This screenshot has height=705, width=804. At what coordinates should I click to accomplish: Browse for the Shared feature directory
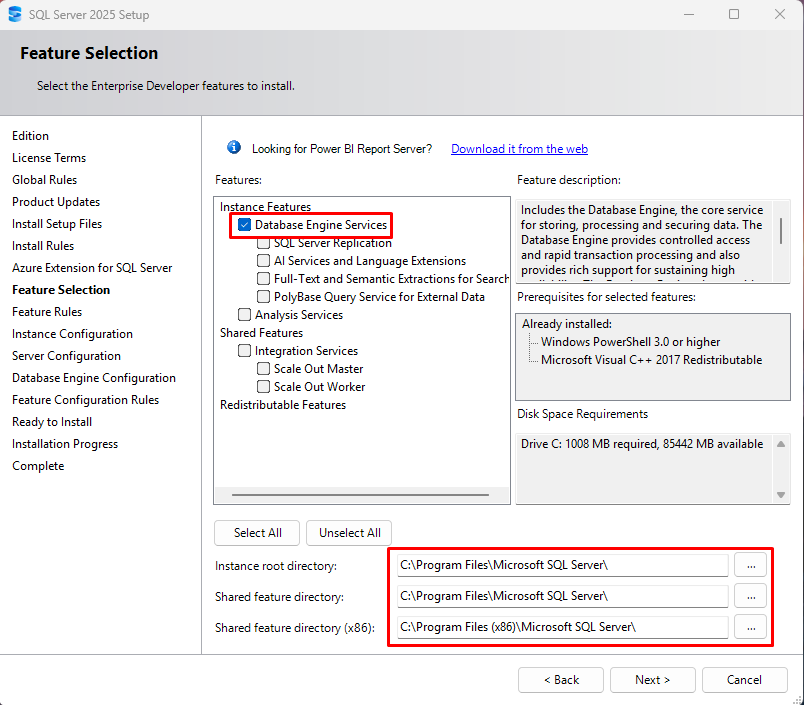coord(751,596)
